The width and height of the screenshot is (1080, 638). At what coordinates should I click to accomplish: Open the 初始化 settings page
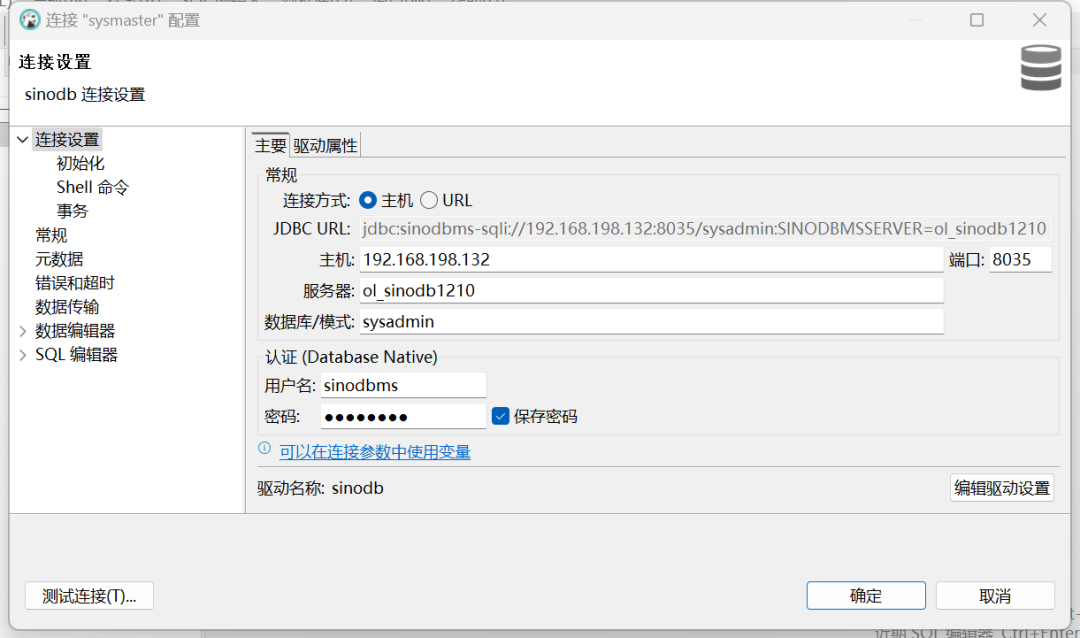click(x=81, y=164)
